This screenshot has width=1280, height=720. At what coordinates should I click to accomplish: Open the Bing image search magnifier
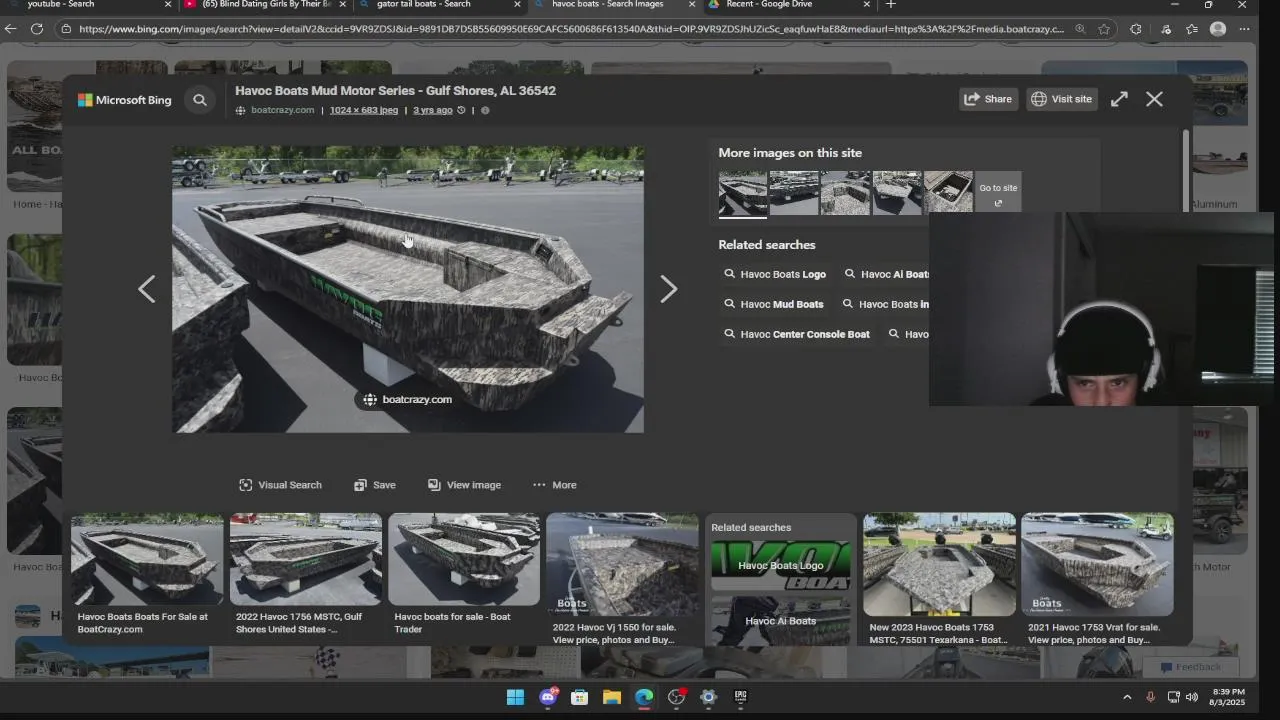click(200, 100)
